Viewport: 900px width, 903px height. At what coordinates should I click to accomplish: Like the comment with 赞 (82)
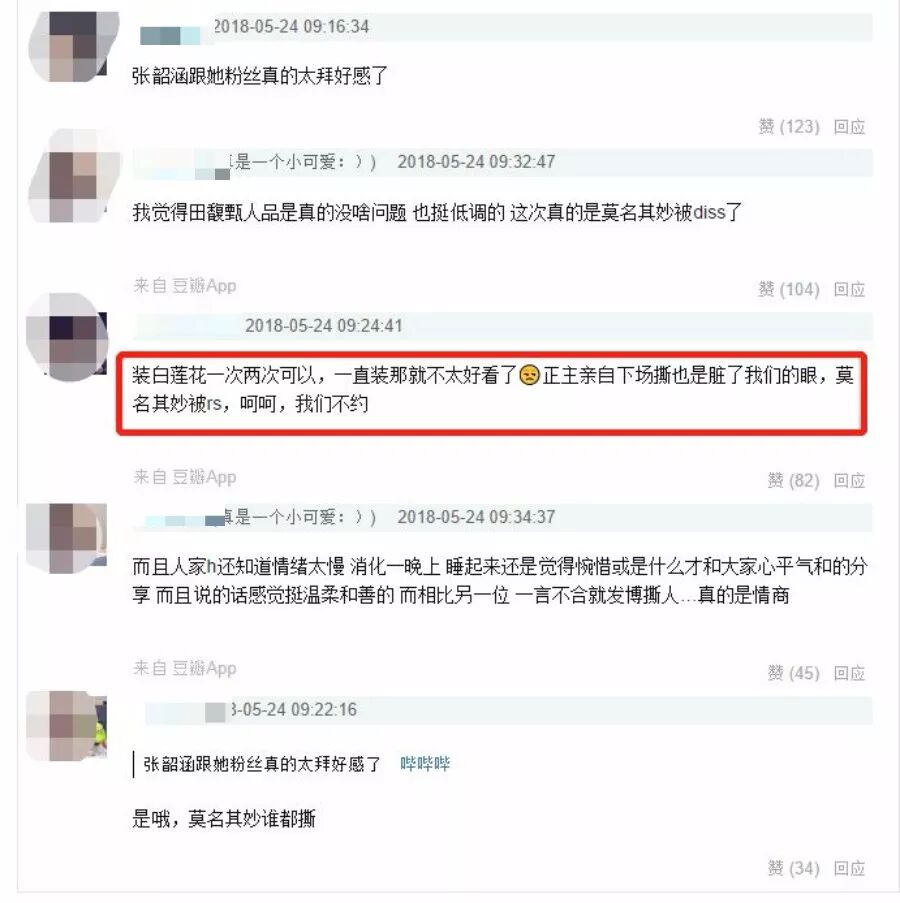click(x=793, y=480)
